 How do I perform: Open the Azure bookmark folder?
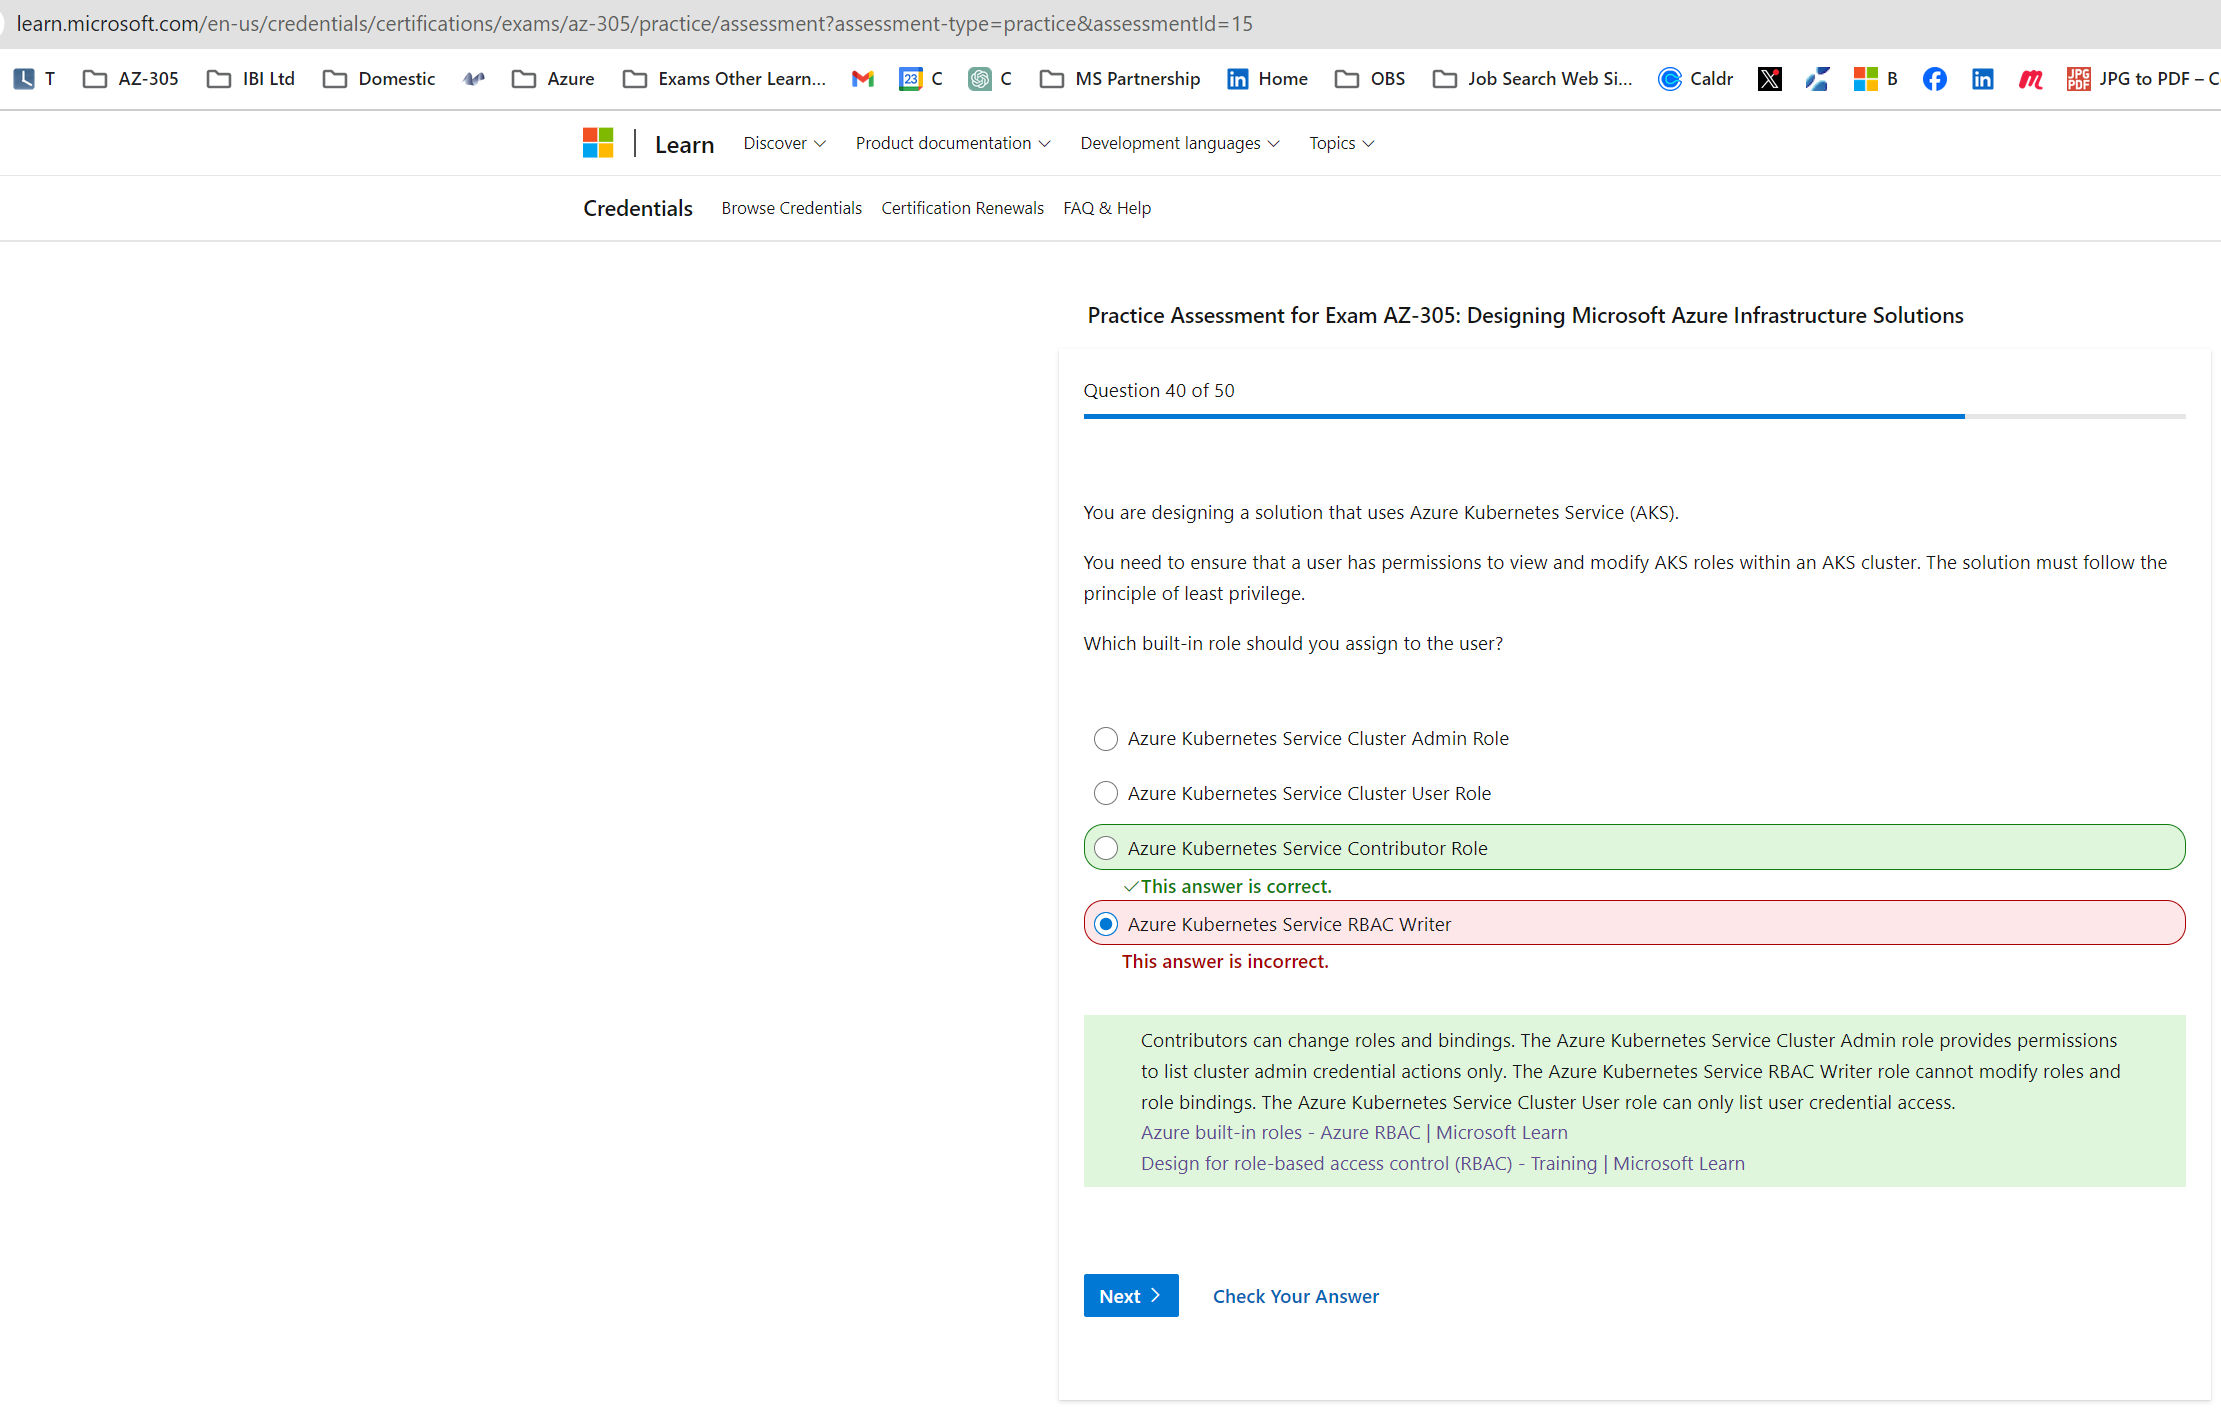[x=553, y=79]
